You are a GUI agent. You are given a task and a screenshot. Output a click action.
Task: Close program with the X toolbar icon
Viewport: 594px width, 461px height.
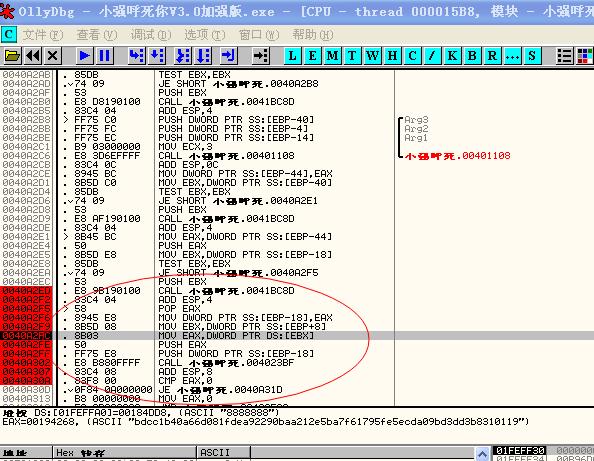click(53, 56)
